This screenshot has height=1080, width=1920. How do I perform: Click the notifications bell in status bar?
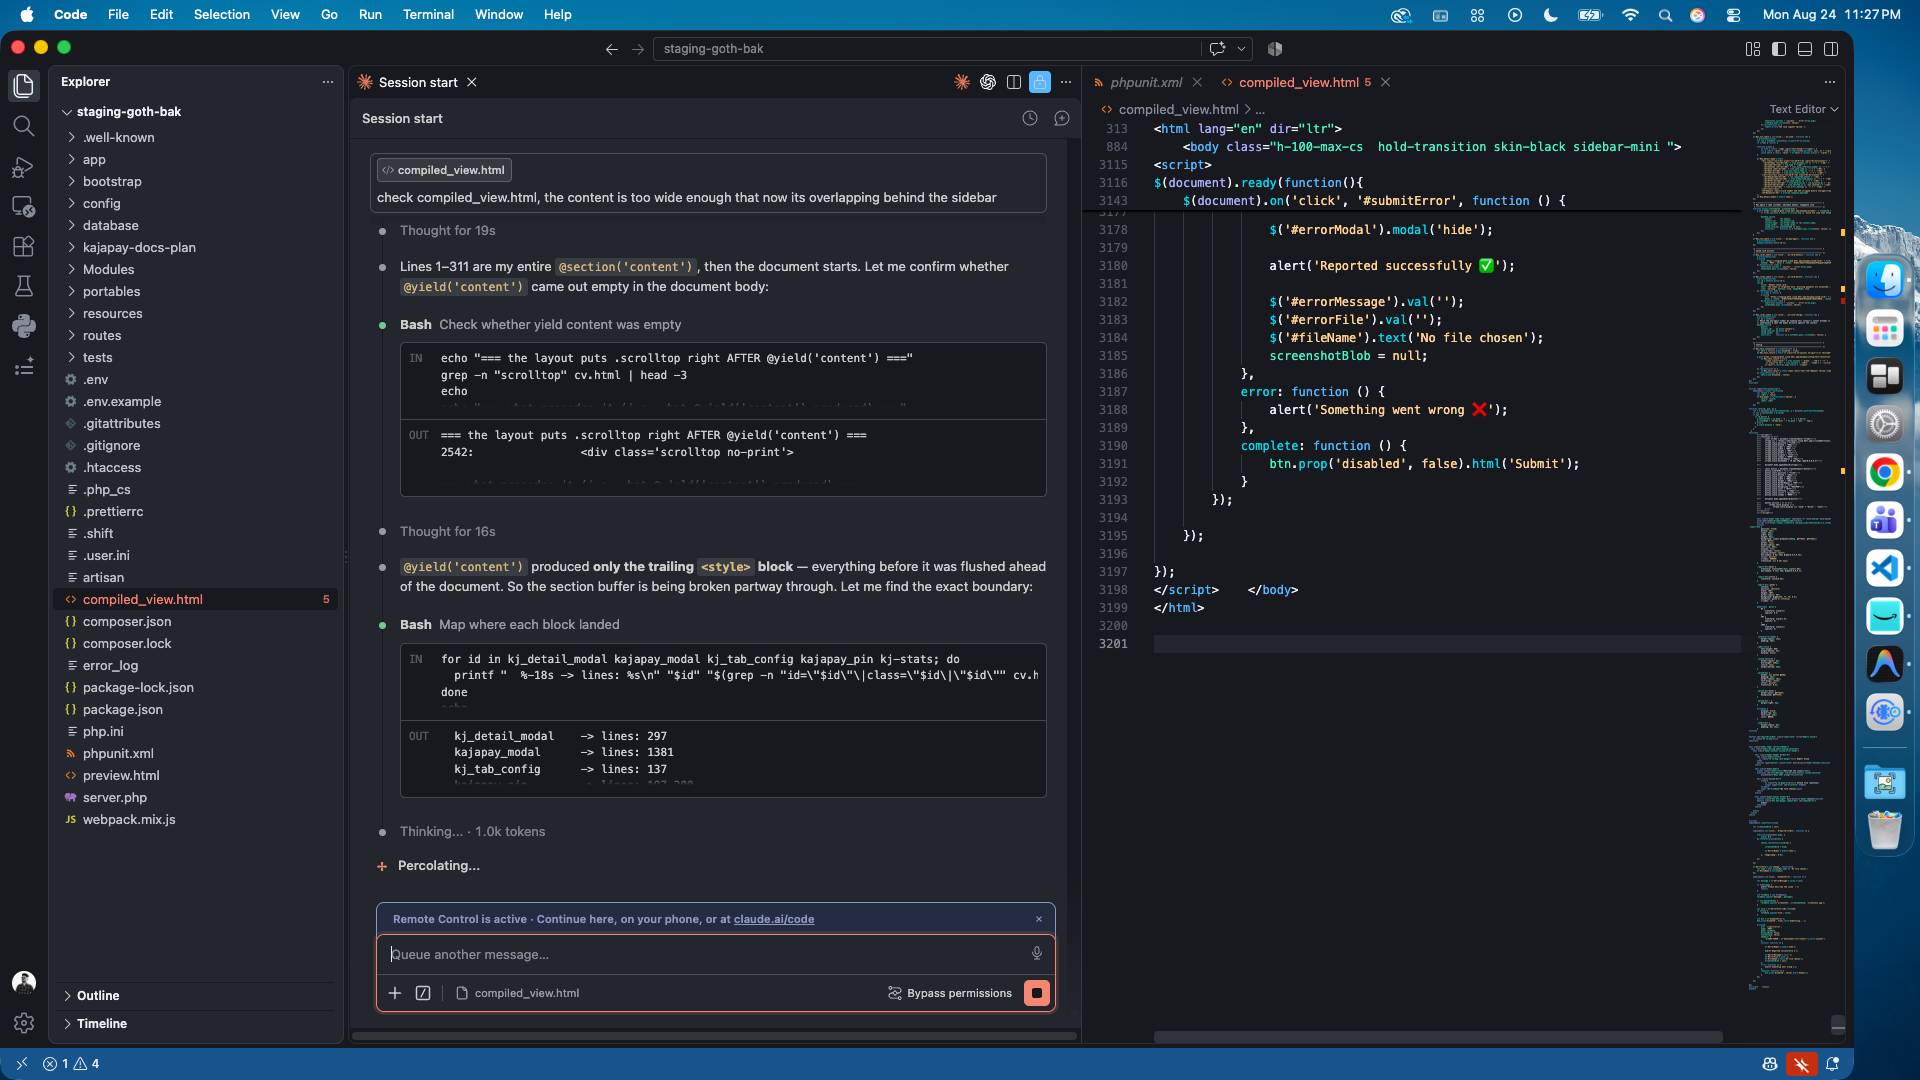coord(1833,1064)
